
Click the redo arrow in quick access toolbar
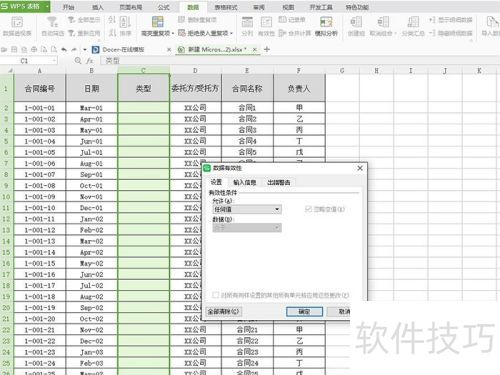tap(74, 50)
